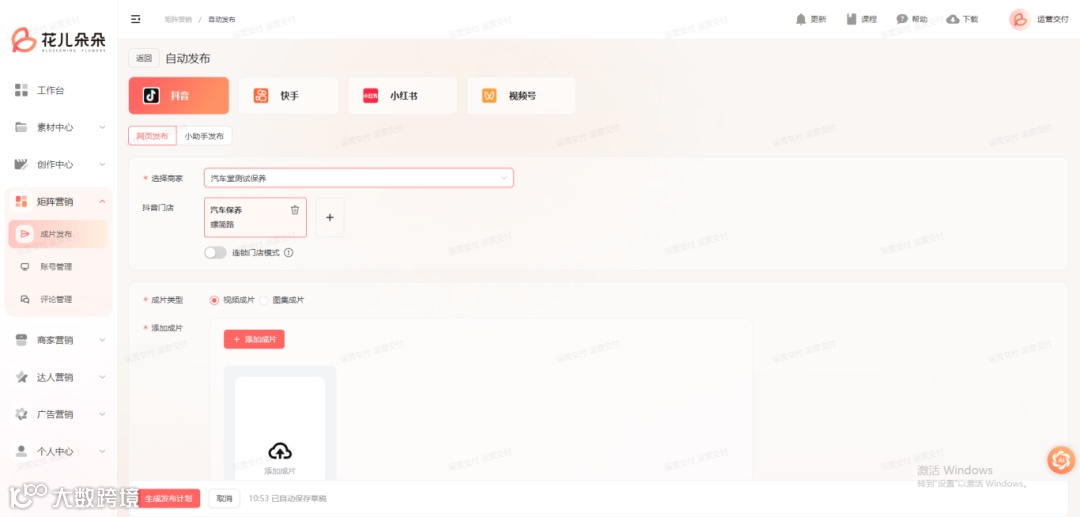Switch to the 小助手发布 tab
The height and width of the screenshot is (517, 1080).
point(204,136)
